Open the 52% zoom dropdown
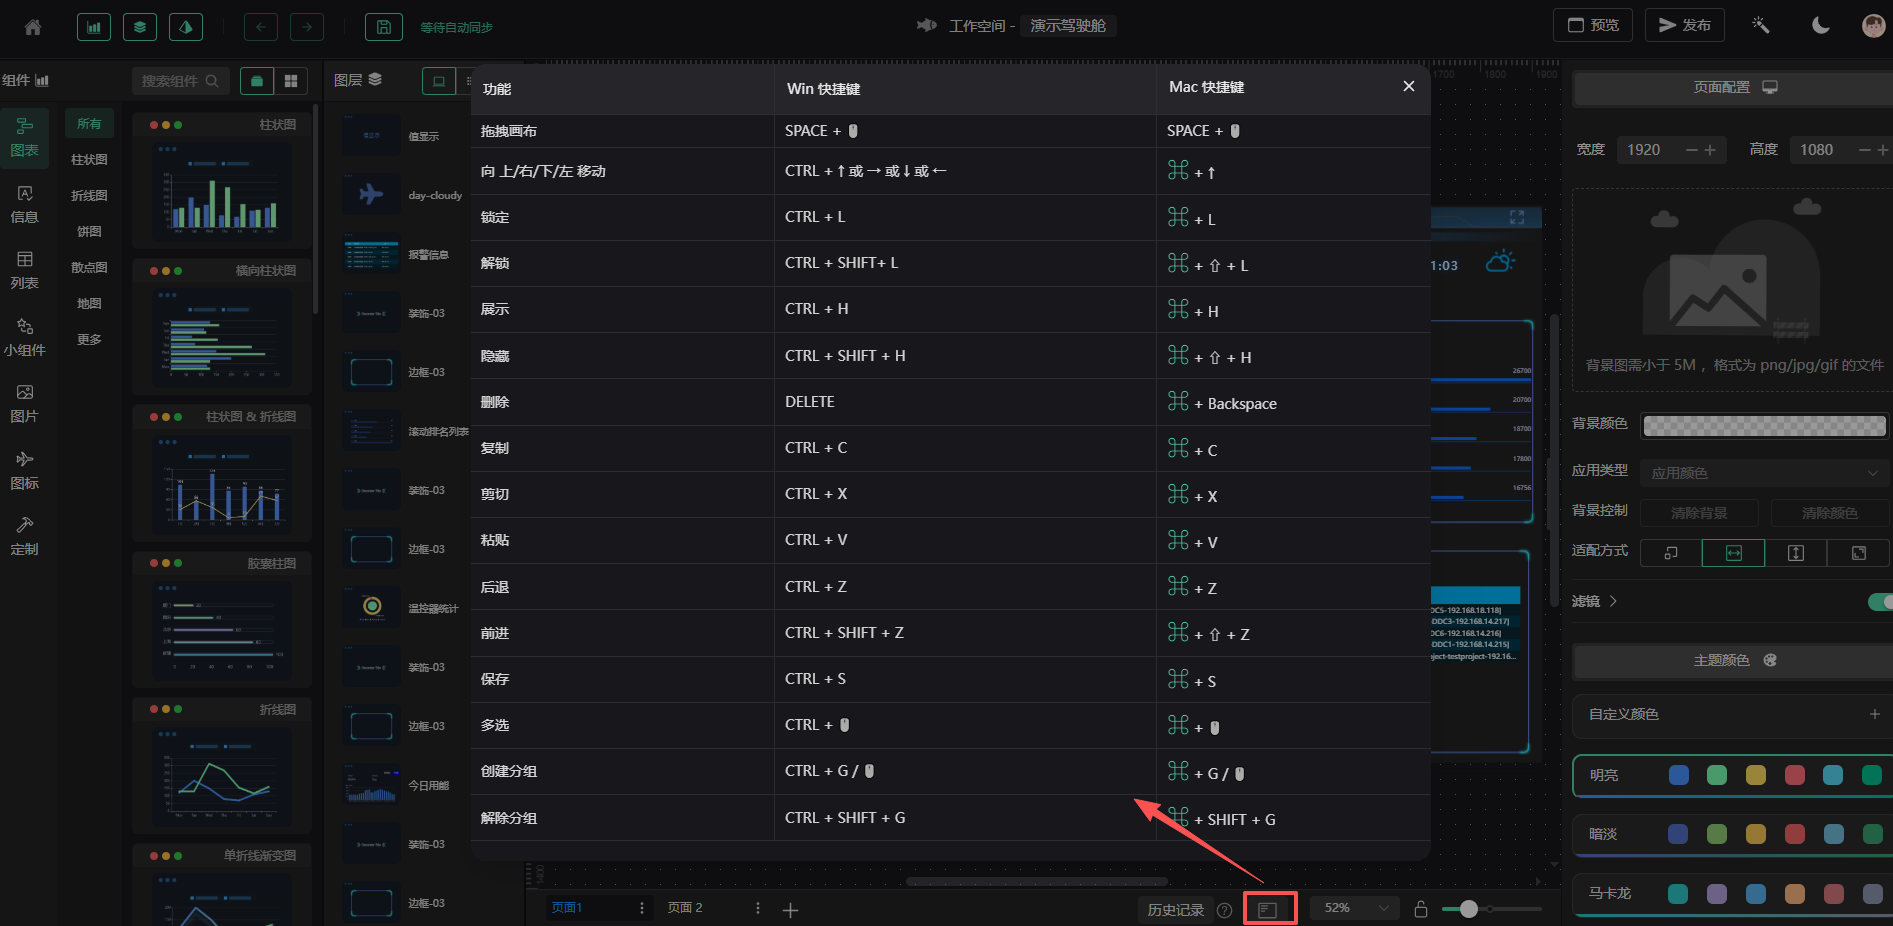 pyautogui.click(x=1356, y=908)
